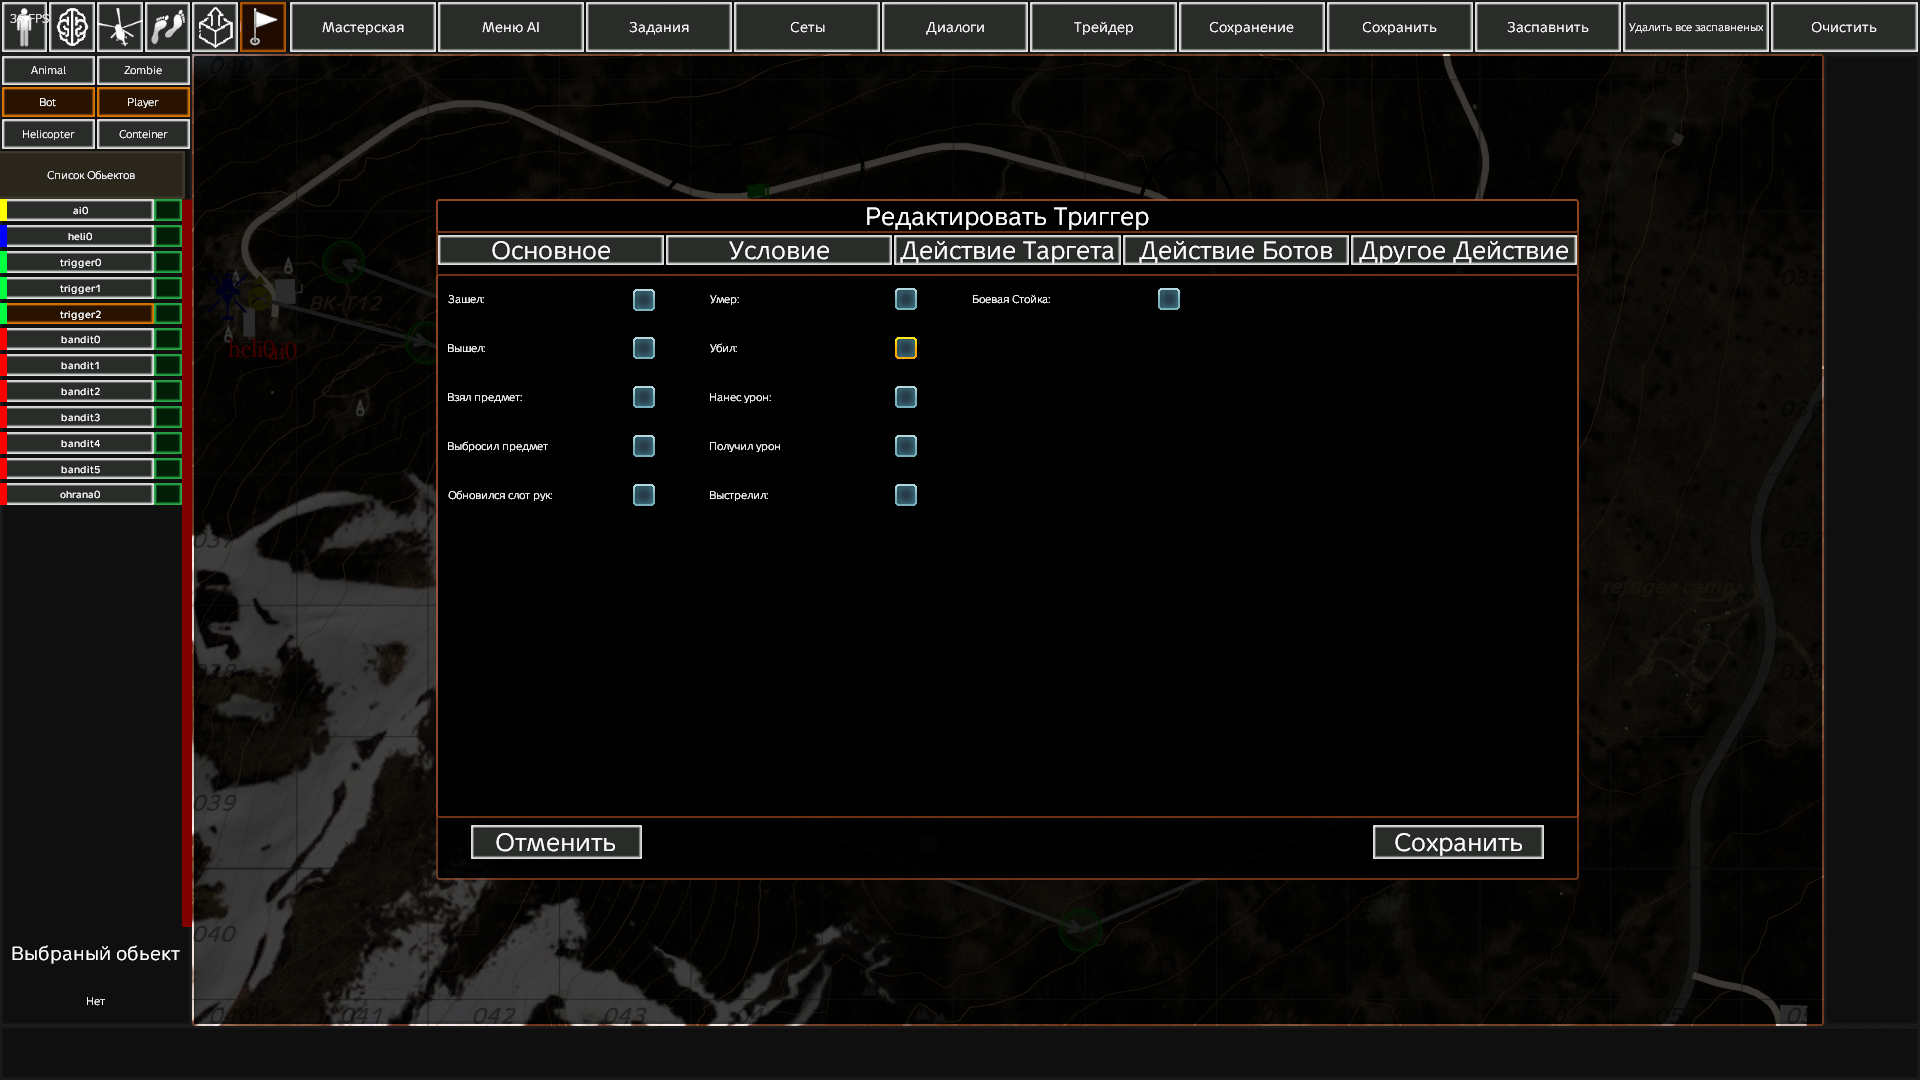The height and width of the screenshot is (1080, 1920).
Task: Open the Другое Действие tab
Action: (x=1463, y=251)
